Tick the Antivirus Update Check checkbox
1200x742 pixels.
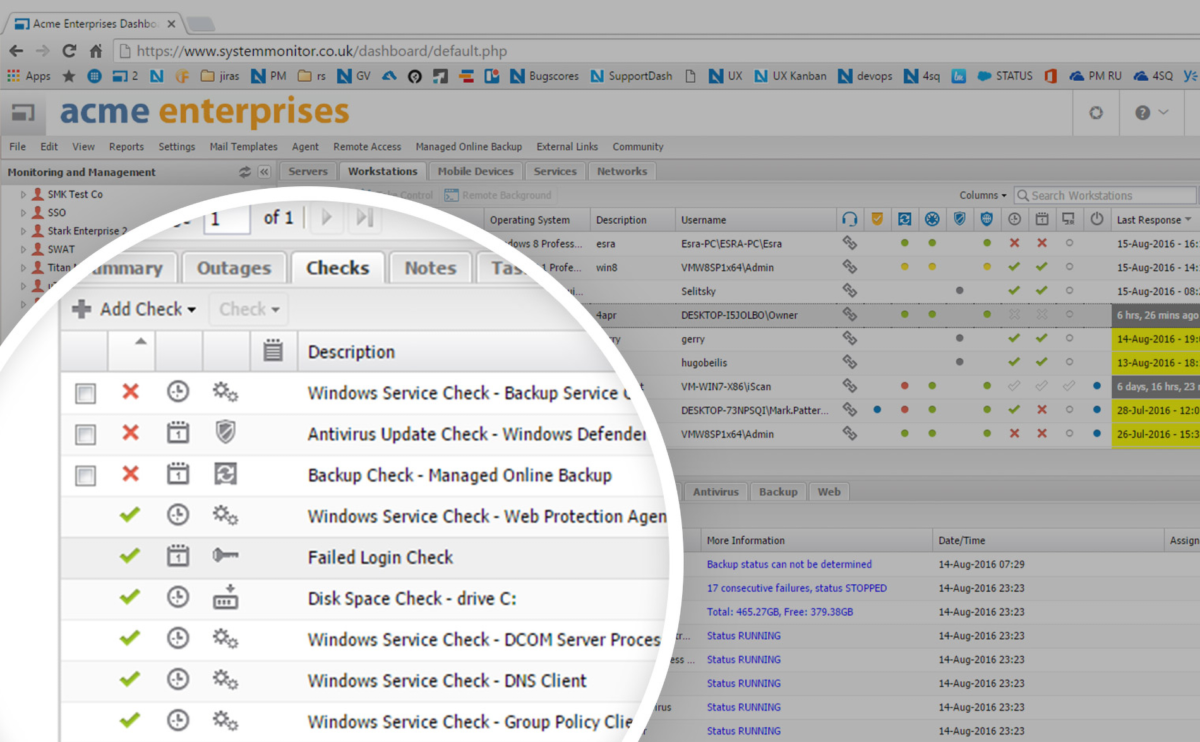tap(86, 435)
